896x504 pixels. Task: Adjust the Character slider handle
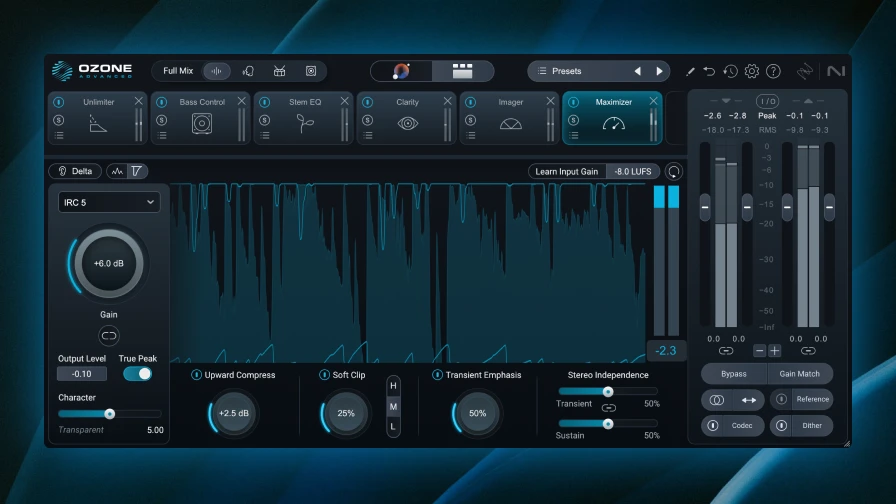pyautogui.click(x=110, y=413)
